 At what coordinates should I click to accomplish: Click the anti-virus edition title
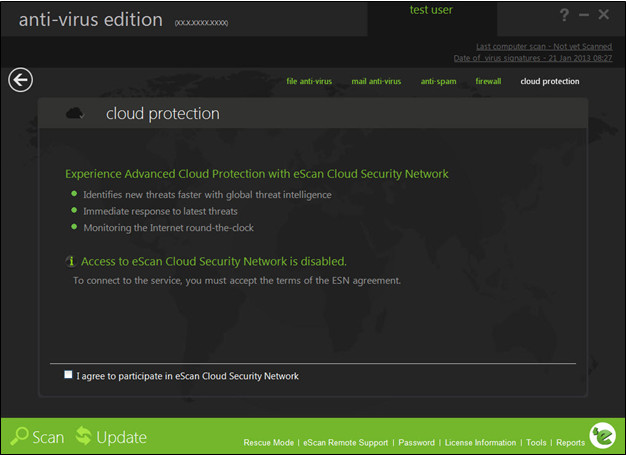pos(91,20)
